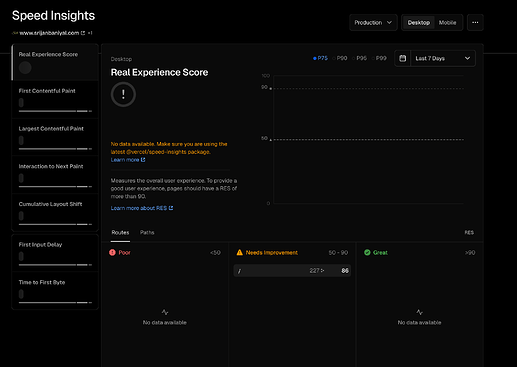Click No data available in Poor column
The image size is (517, 367).
coord(165,323)
